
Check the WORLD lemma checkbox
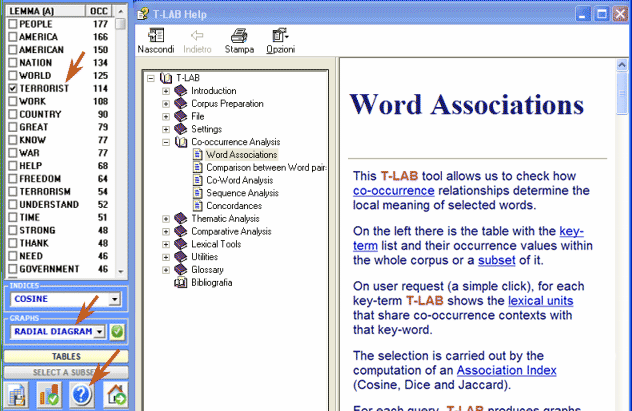click(13, 76)
